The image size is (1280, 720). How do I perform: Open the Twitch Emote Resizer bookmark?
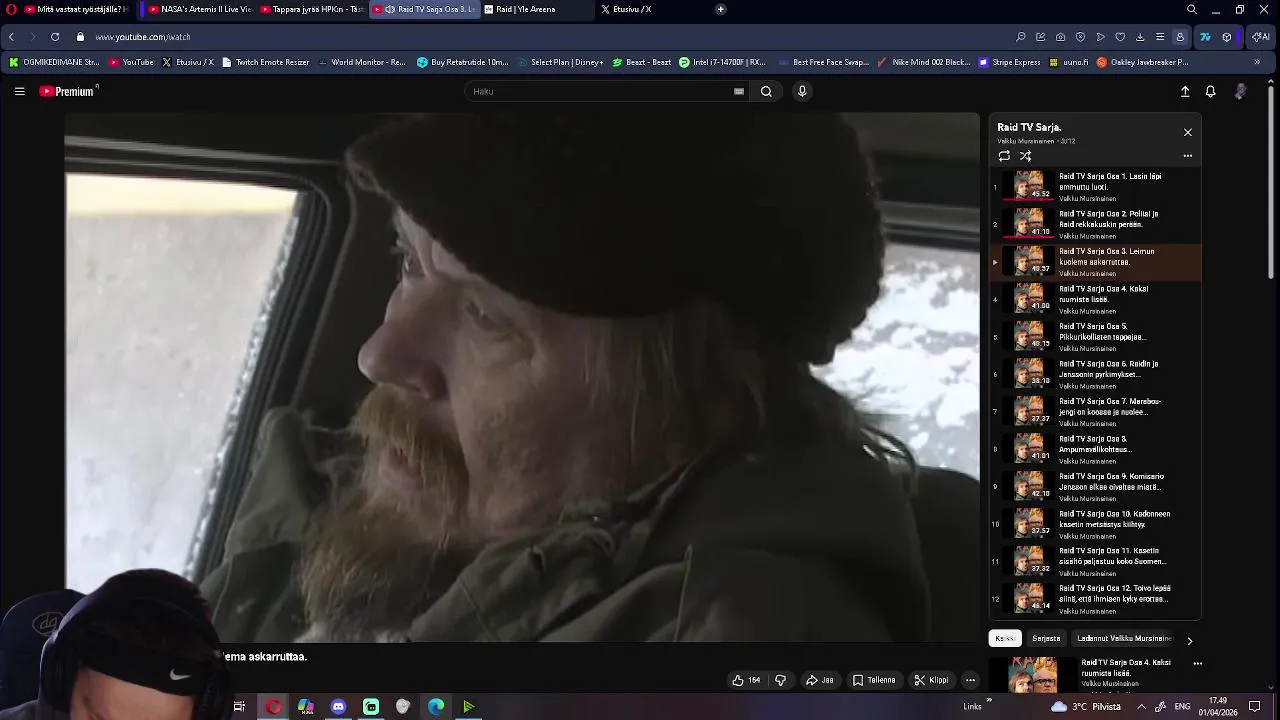(265, 62)
